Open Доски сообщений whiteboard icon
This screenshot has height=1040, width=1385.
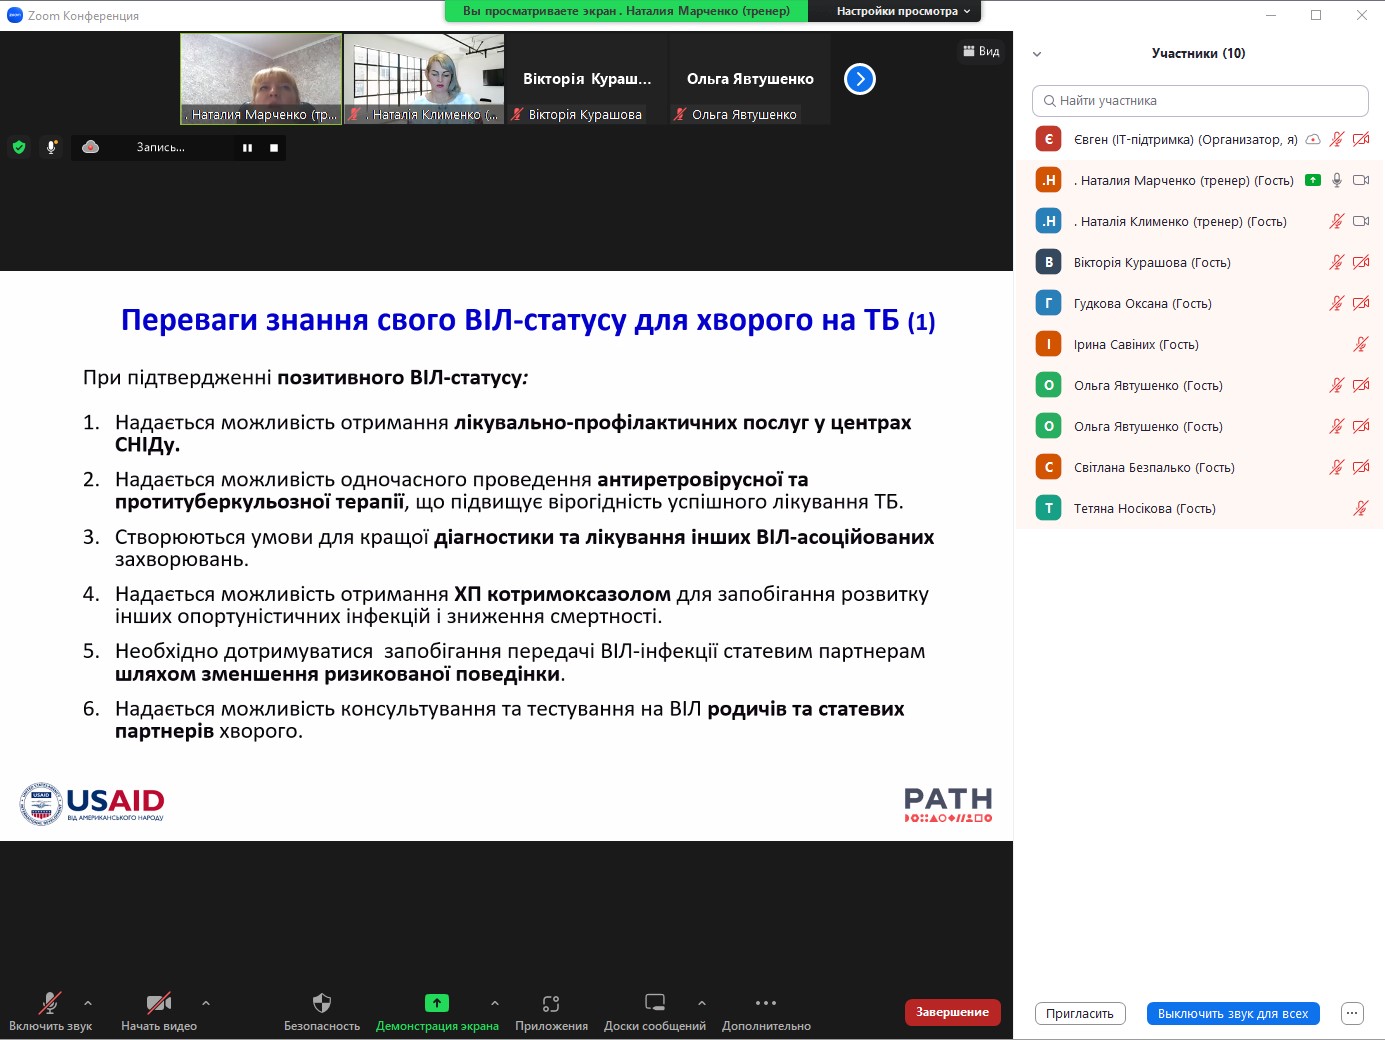(655, 1003)
